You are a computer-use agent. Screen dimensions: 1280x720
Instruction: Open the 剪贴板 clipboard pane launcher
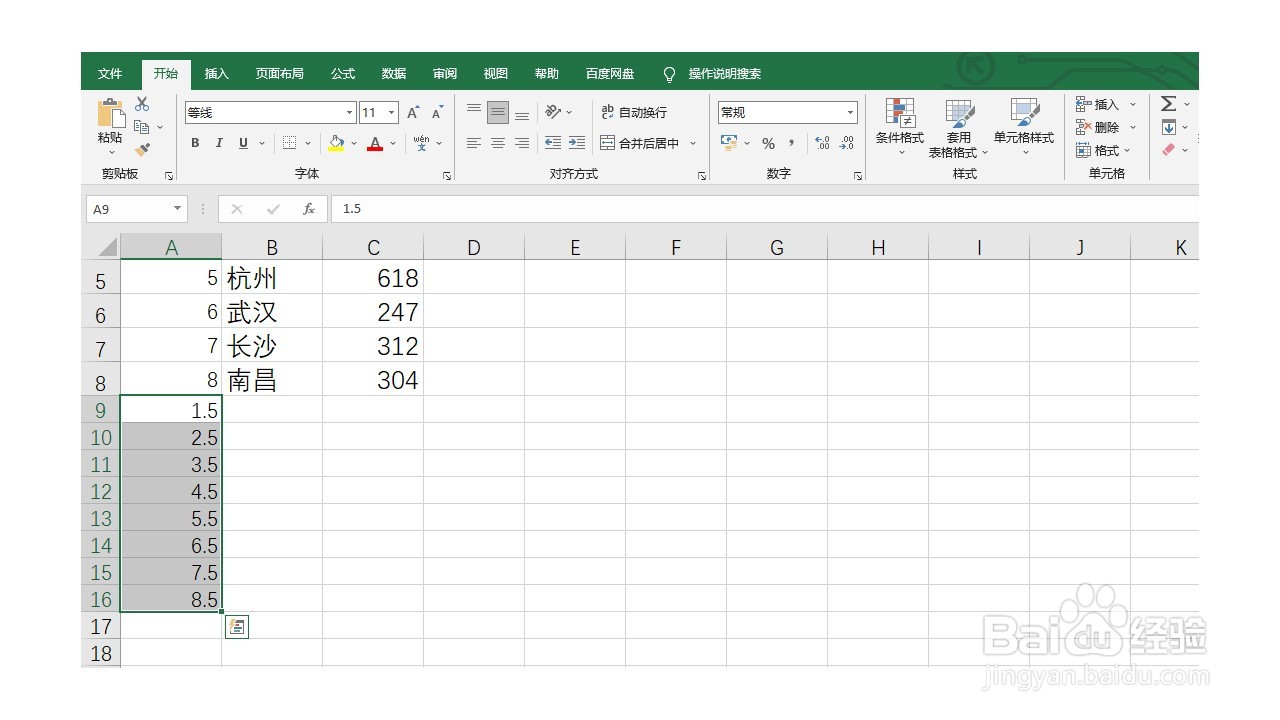pyautogui.click(x=169, y=176)
